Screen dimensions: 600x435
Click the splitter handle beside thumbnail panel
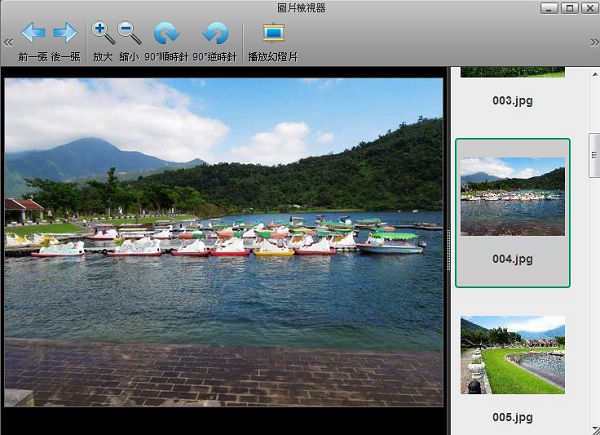(x=448, y=250)
